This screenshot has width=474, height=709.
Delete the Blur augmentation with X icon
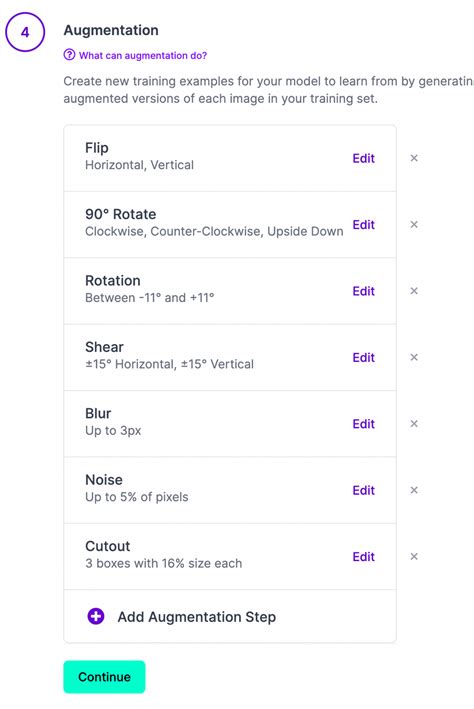pos(414,424)
